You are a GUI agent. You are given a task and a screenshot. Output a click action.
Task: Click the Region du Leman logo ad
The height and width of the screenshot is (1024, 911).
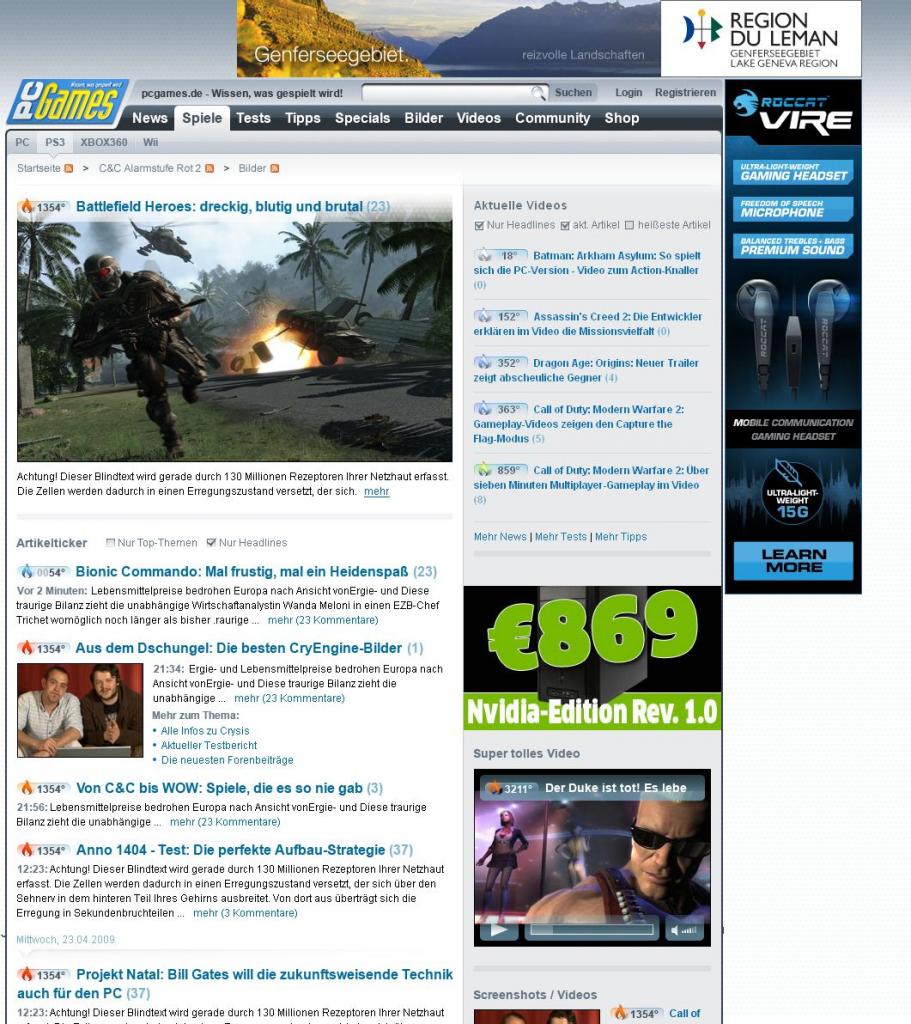pos(761,39)
